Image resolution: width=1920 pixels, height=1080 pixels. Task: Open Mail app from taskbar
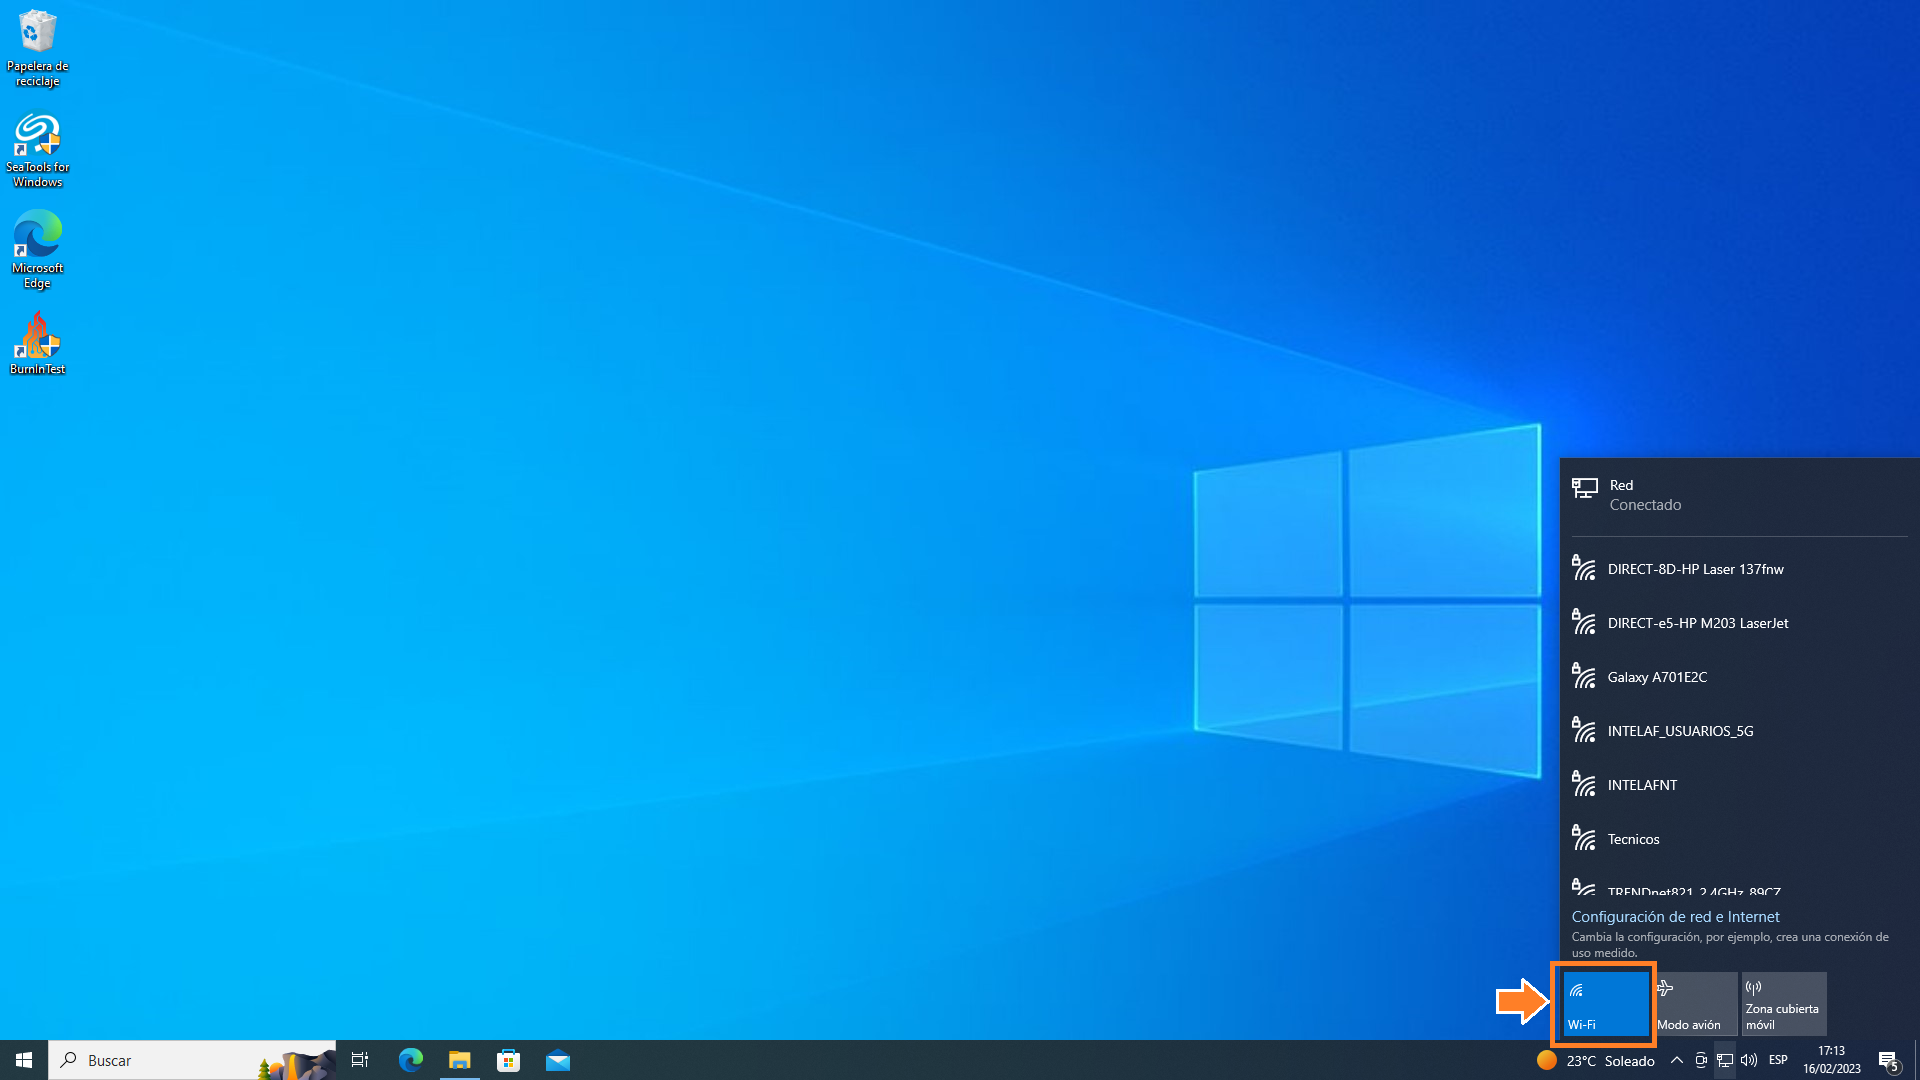coord(557,1060)
